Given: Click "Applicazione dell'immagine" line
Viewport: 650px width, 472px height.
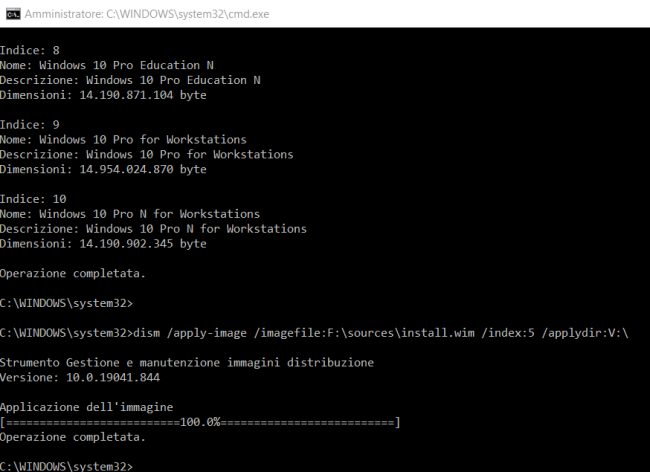Looking at the screenshot, I should [87, 407].
